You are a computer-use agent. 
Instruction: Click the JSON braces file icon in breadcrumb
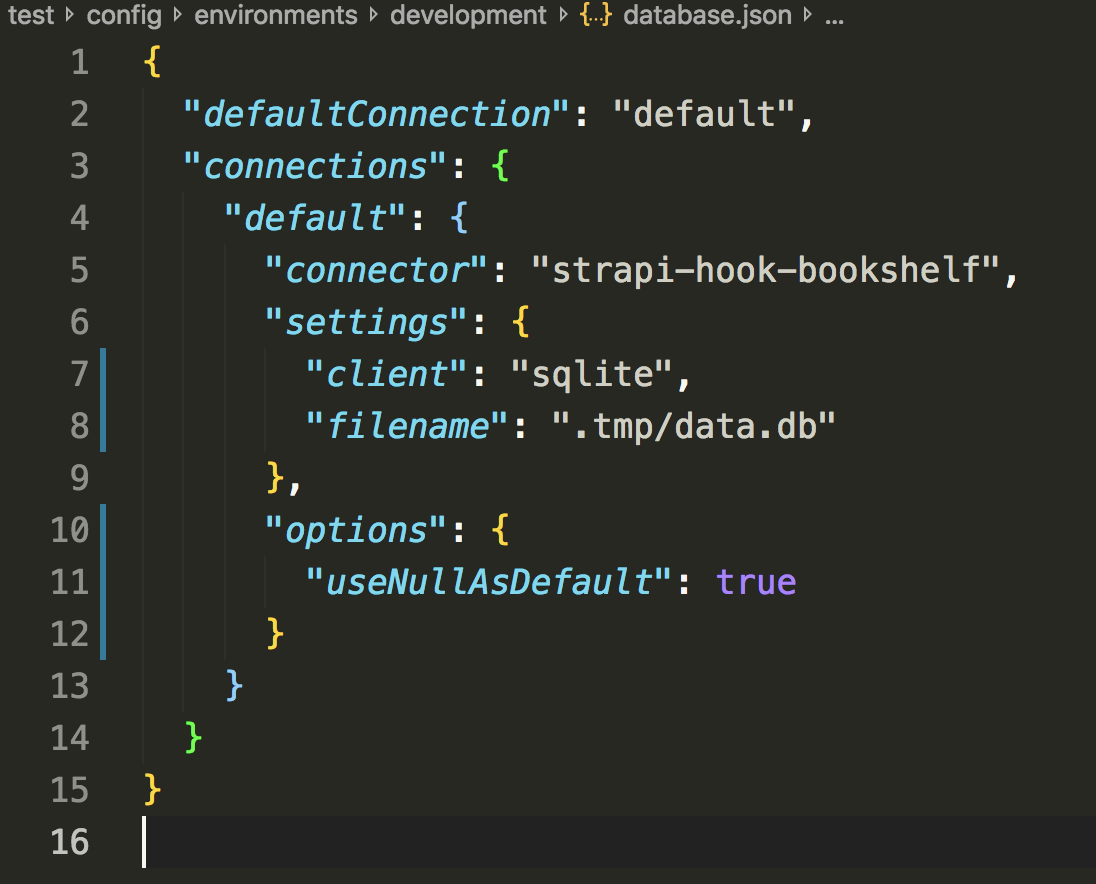596,15
